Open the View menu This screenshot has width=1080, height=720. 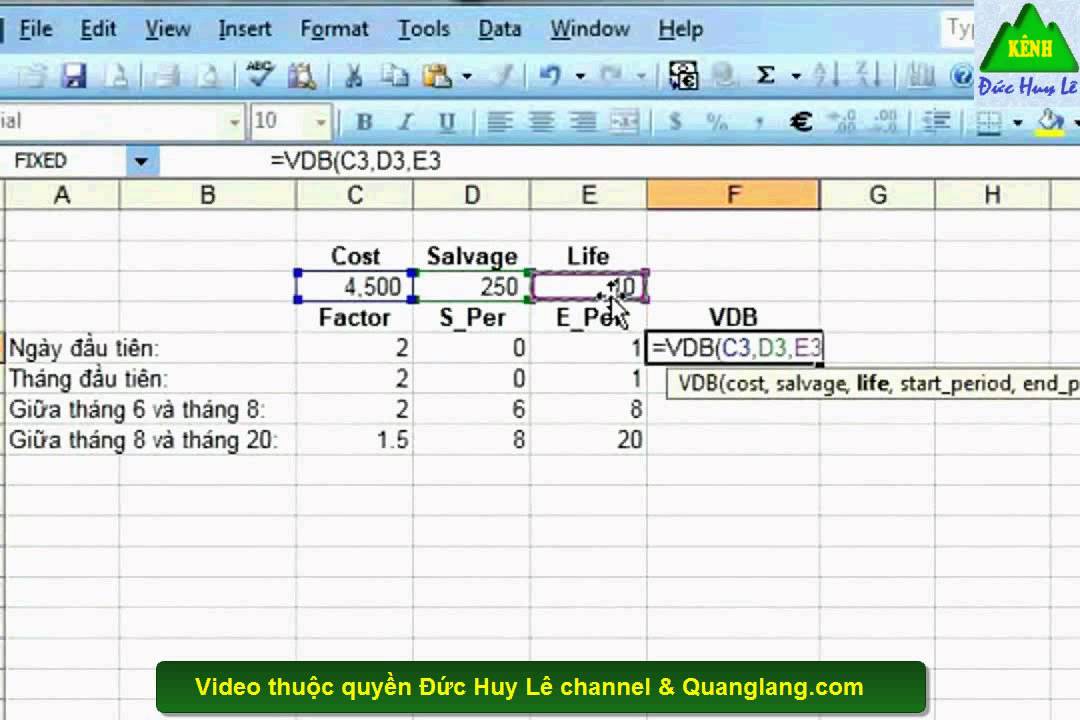tap(167, 29)
